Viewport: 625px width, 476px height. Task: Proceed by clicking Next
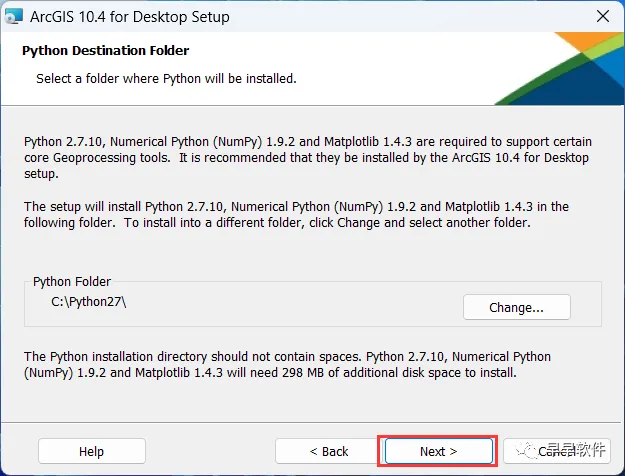[438, 451]
